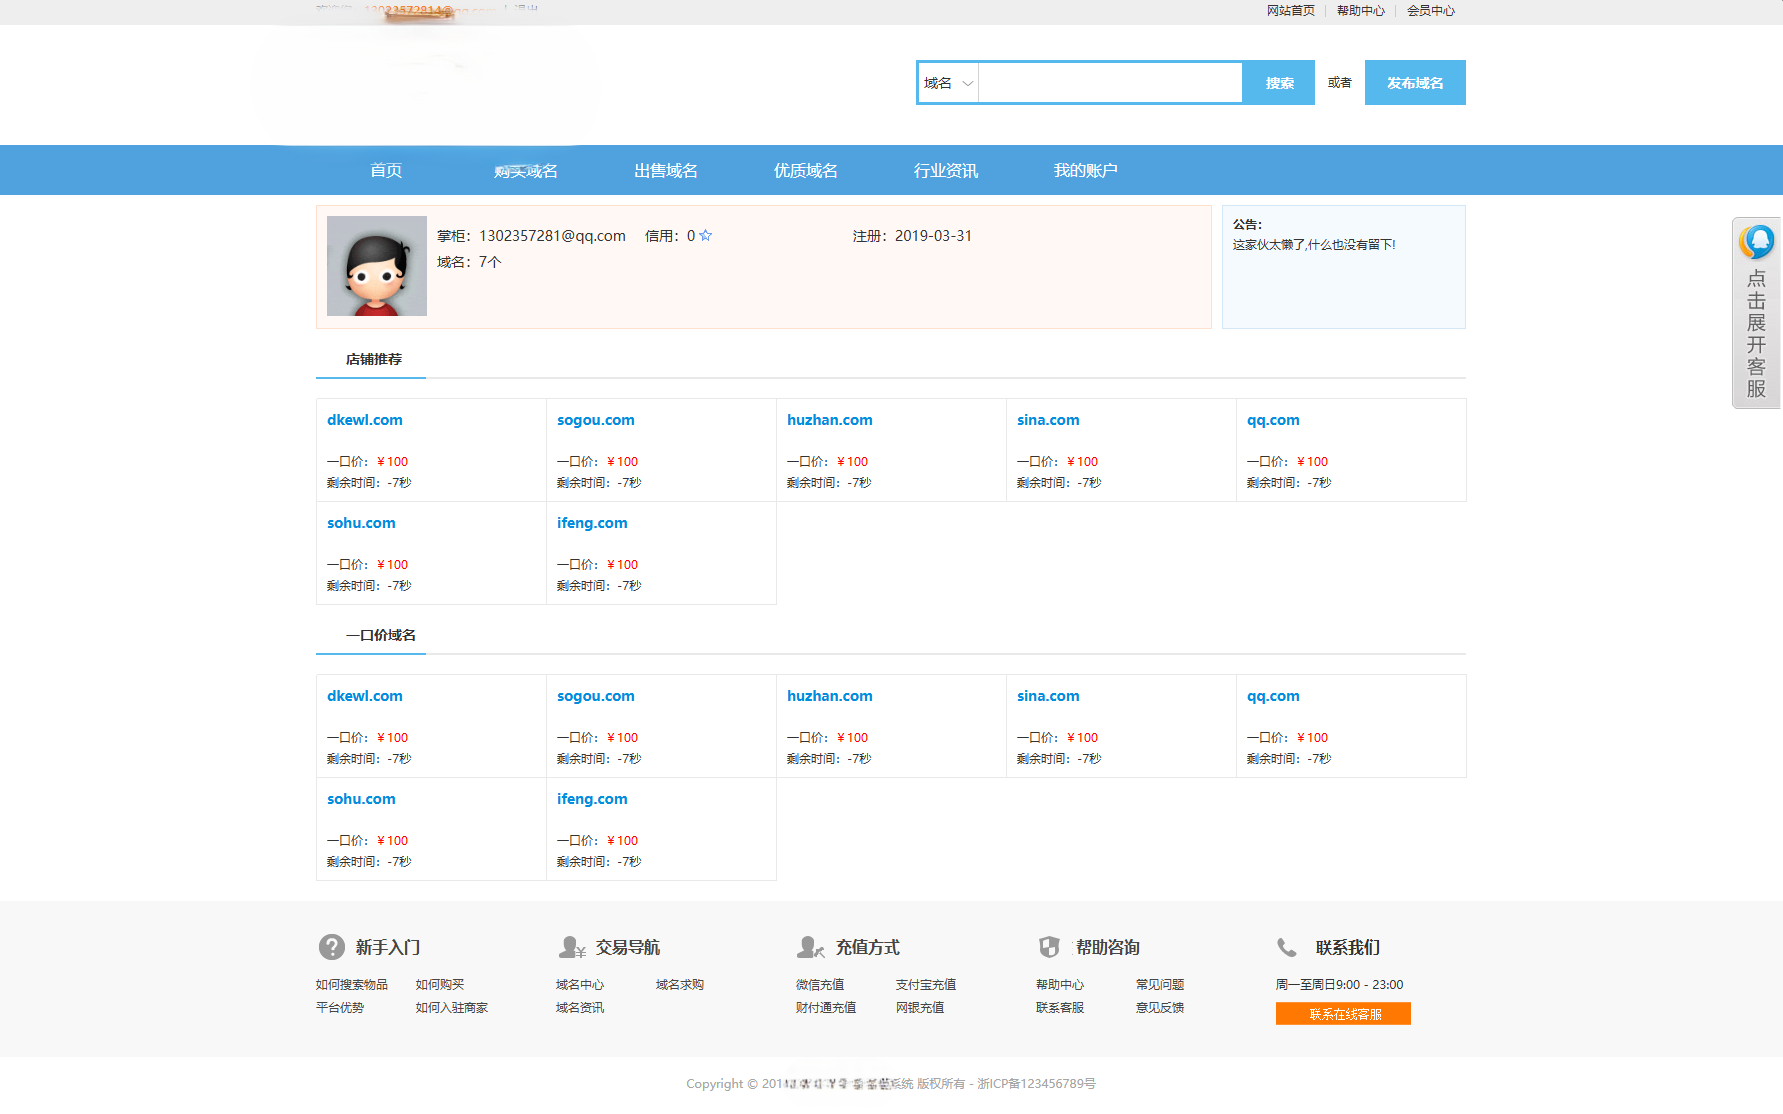Screen dimensions: 1783x1114
Task: Open 帮助中心 in the top bar
Action: 1361,11
